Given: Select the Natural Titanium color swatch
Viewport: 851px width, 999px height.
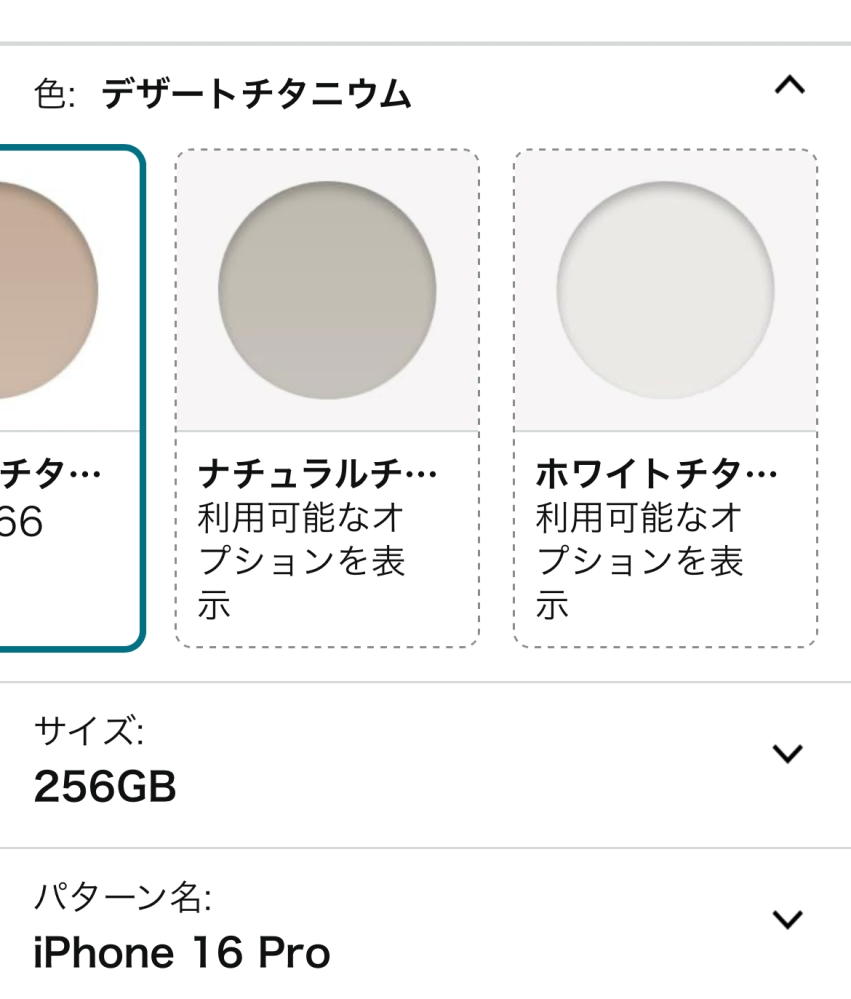Looking at the screenshot, I should [326, 289].
